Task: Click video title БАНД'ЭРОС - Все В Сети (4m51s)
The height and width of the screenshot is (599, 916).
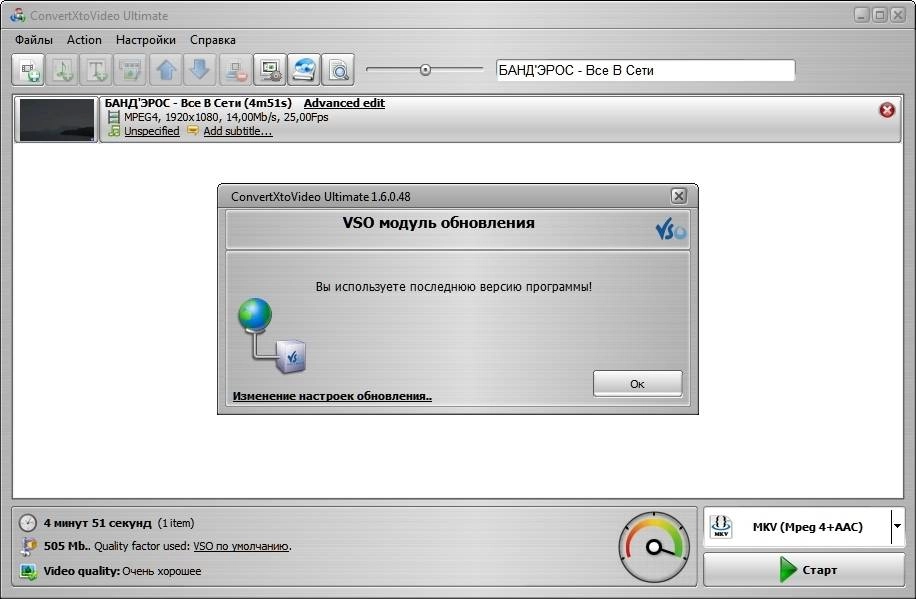Action: click(198, 103)
